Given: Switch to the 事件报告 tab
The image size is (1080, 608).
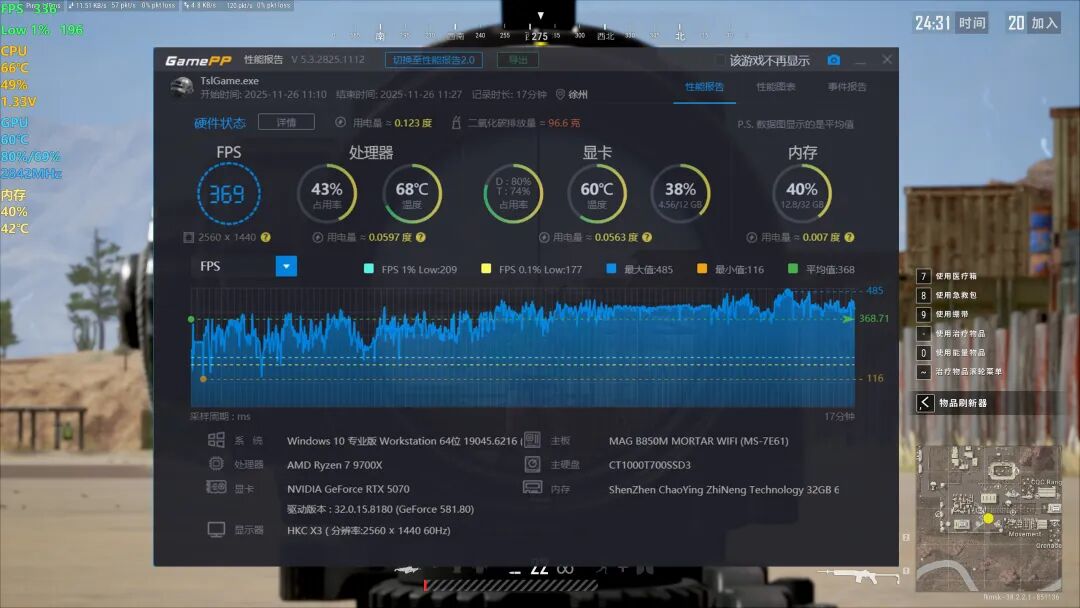Looking at the screenshot, I should (847, 87).
